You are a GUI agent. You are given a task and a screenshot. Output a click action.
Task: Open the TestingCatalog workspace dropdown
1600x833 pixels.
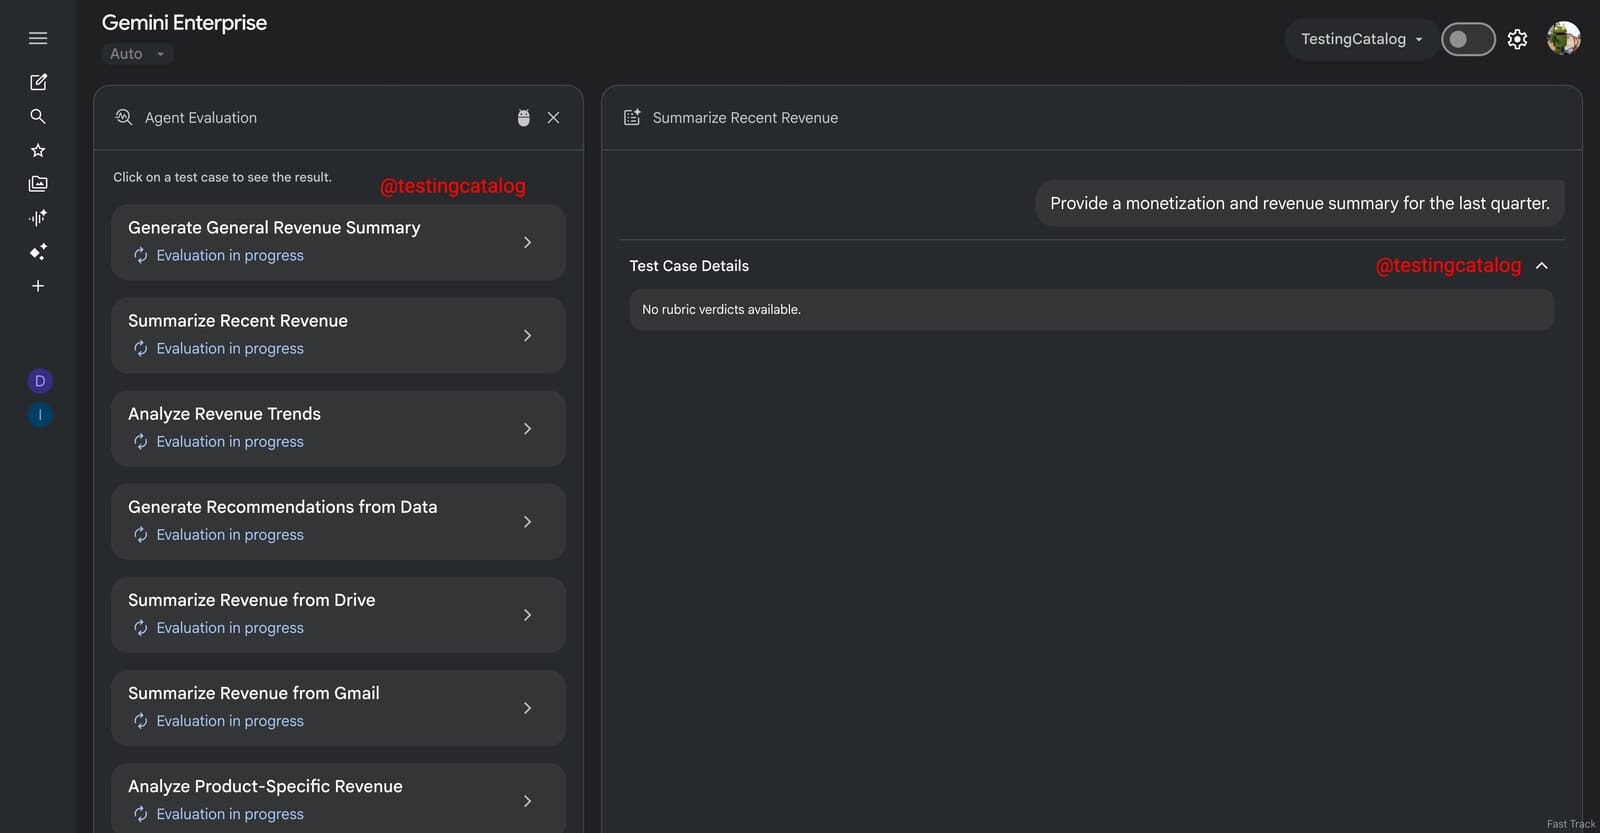(x=1361, y=39)
